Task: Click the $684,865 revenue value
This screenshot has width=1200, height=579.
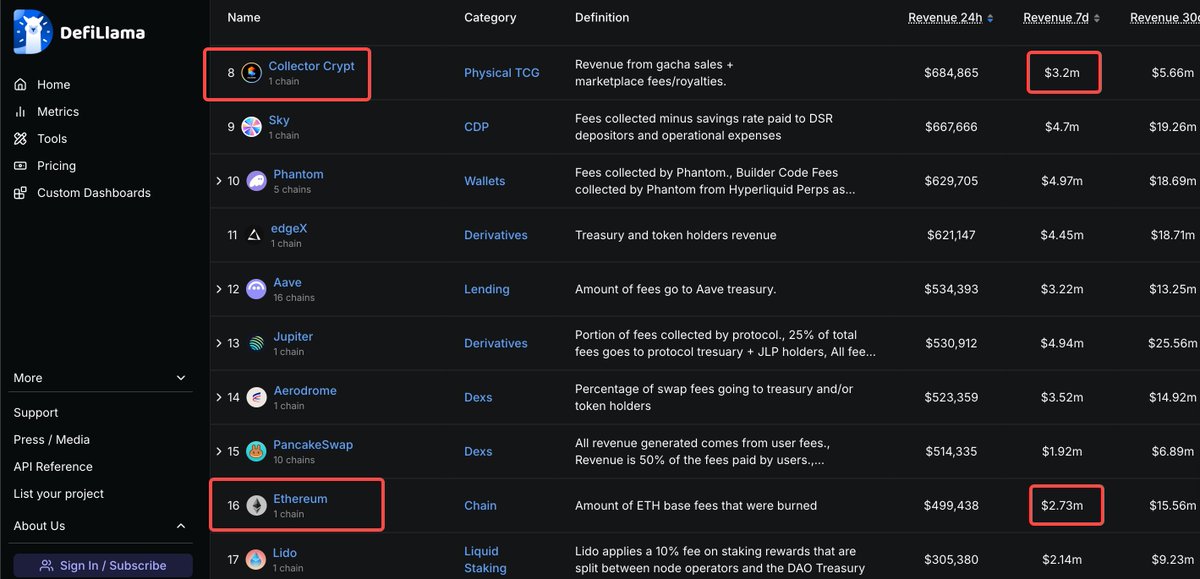Action: tap(951, 73)
